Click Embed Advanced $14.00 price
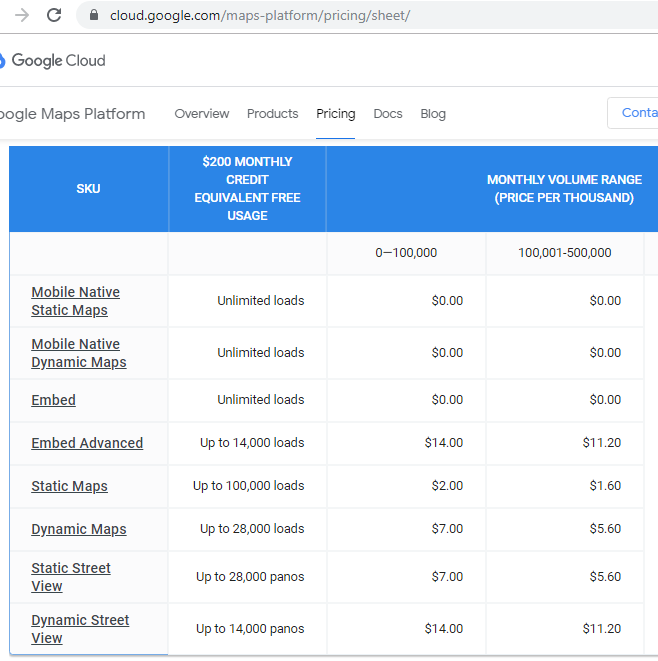658x661 pixels. [444, 443]
